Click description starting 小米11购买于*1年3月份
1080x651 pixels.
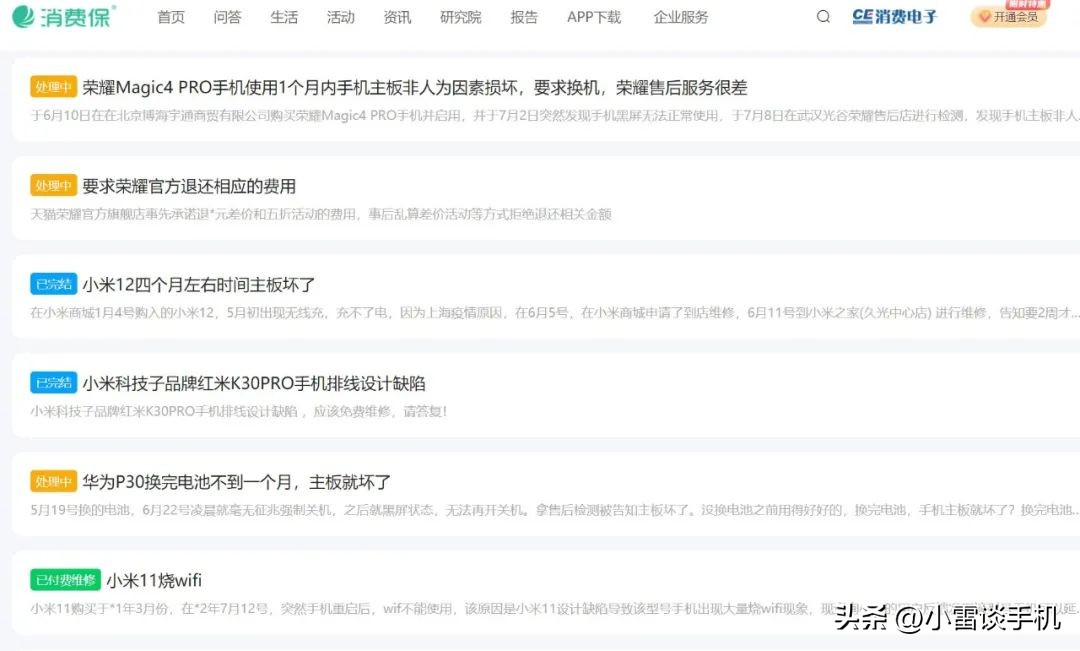point(554,608)
